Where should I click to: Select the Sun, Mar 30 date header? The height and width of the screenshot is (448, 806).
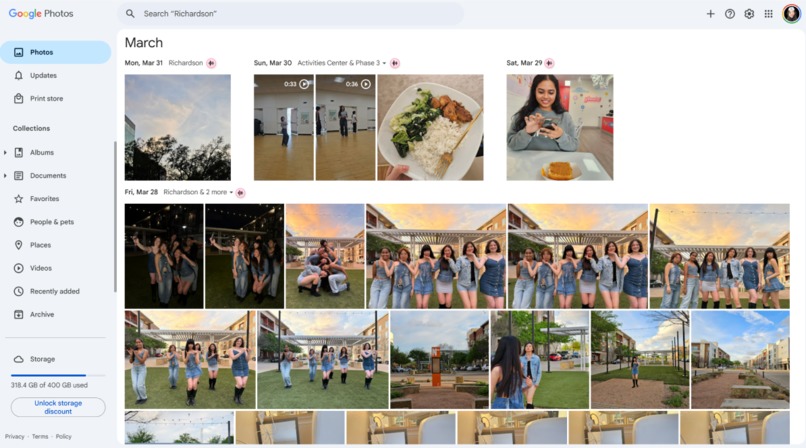(272, 63)
